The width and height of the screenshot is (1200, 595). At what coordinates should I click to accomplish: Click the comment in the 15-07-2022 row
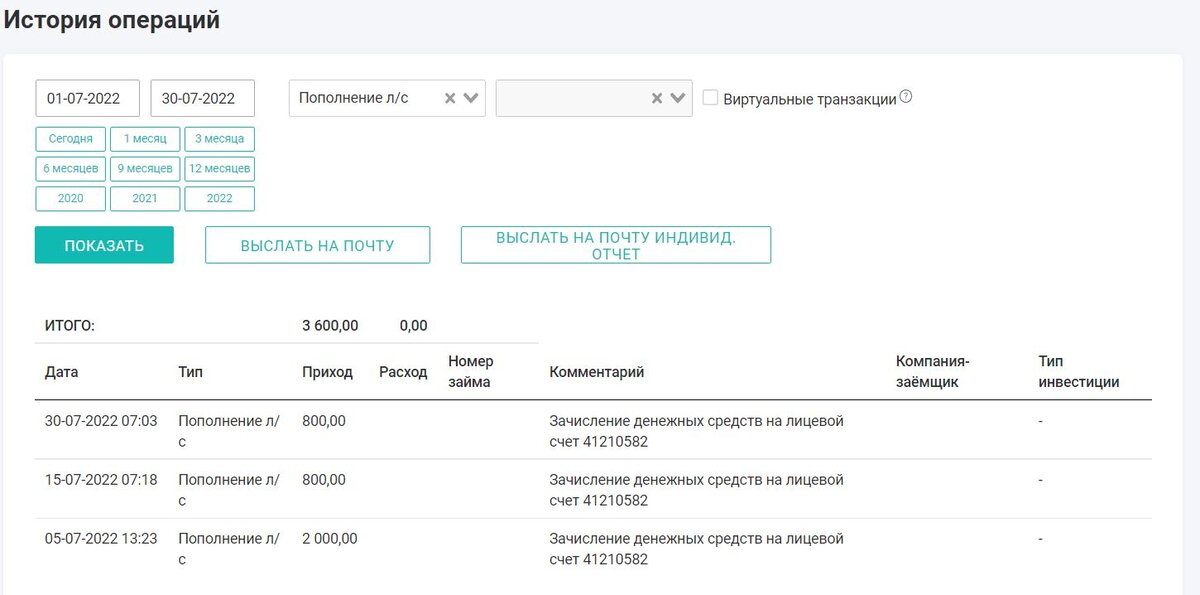click(x=696, y=490)
